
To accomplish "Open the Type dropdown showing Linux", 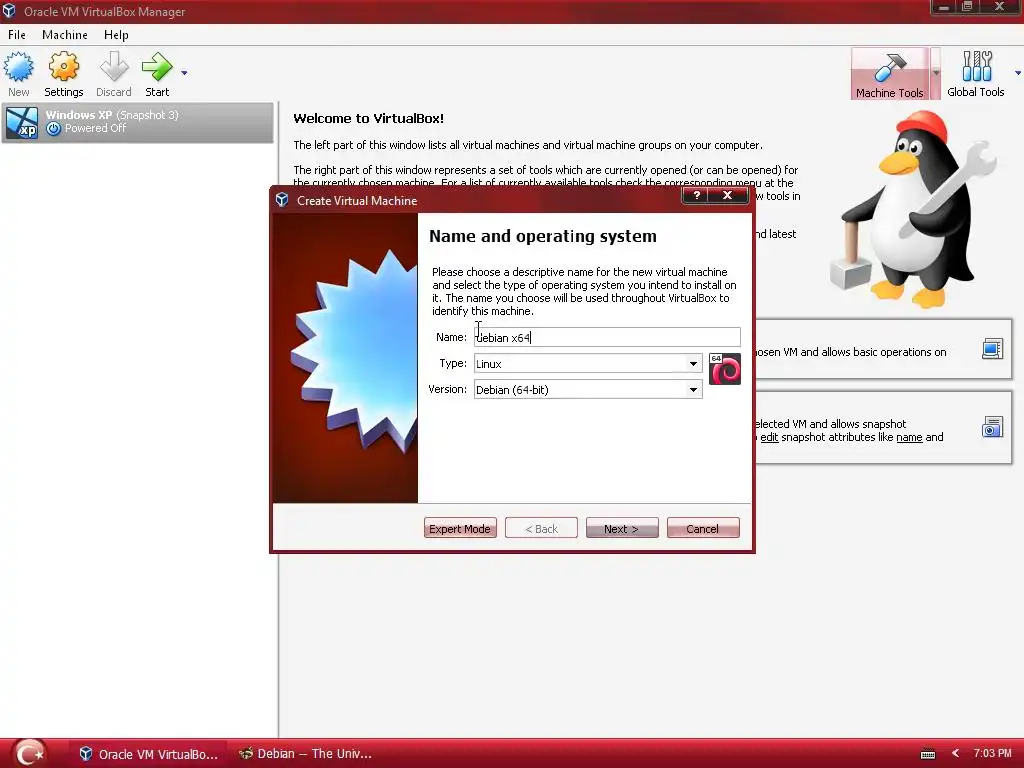I will (x=588, y=363).
